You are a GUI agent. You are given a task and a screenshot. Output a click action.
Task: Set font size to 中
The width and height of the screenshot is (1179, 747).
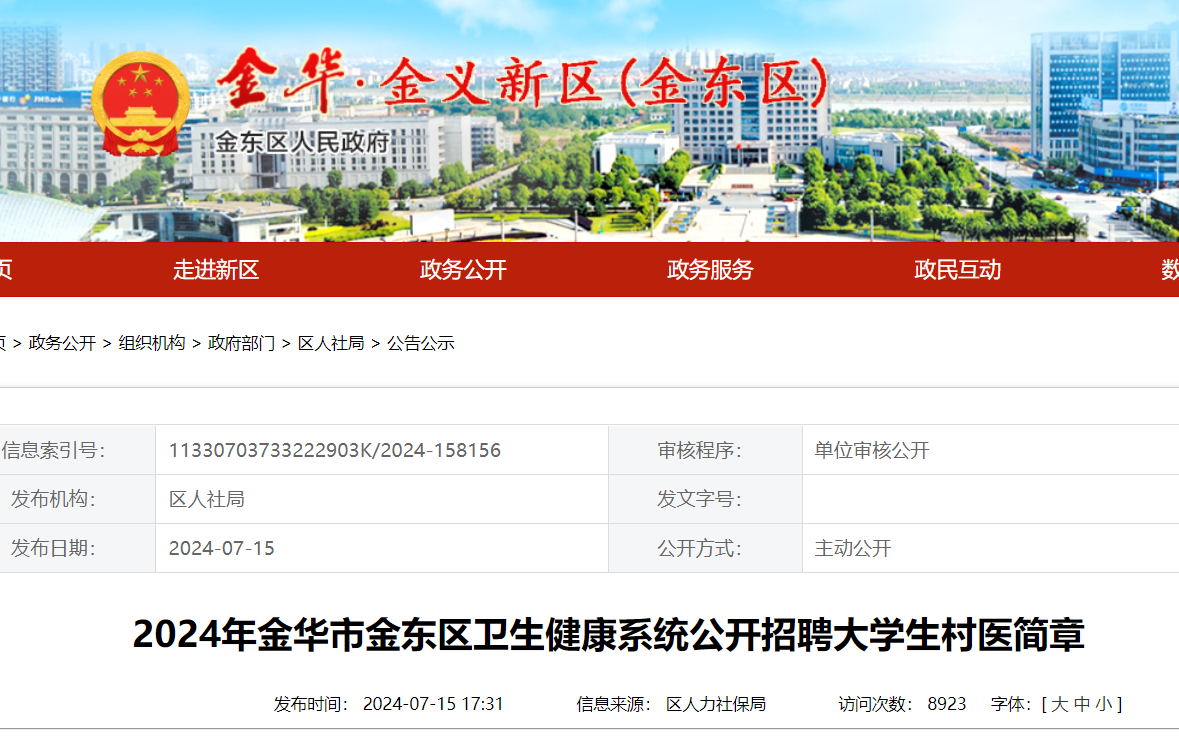tap(1082, 704)
